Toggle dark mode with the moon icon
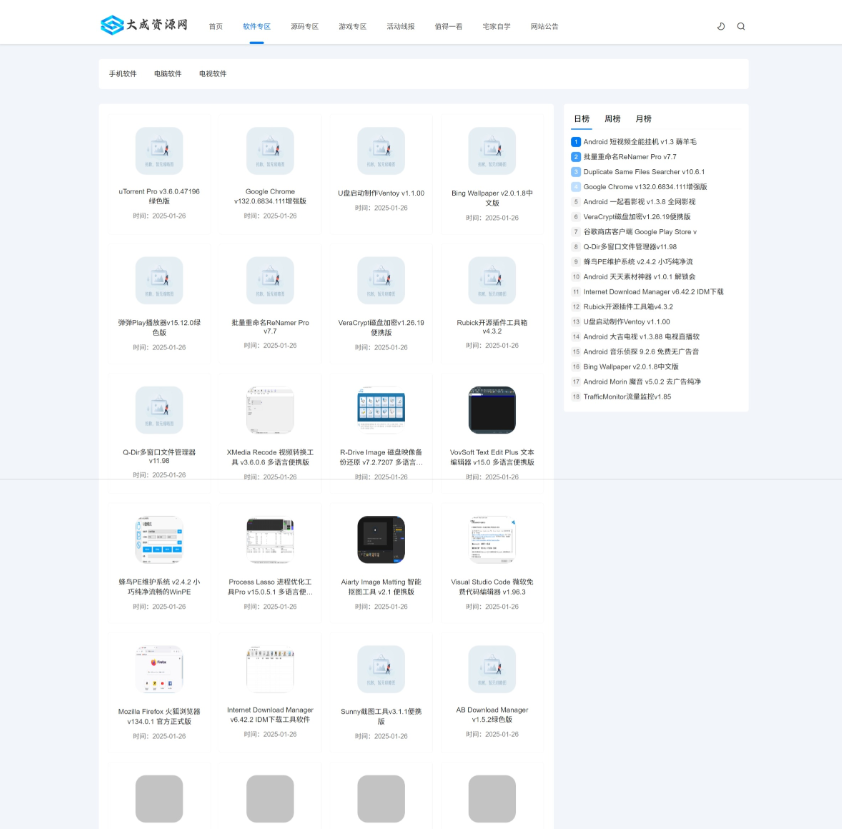 (721, 26)
